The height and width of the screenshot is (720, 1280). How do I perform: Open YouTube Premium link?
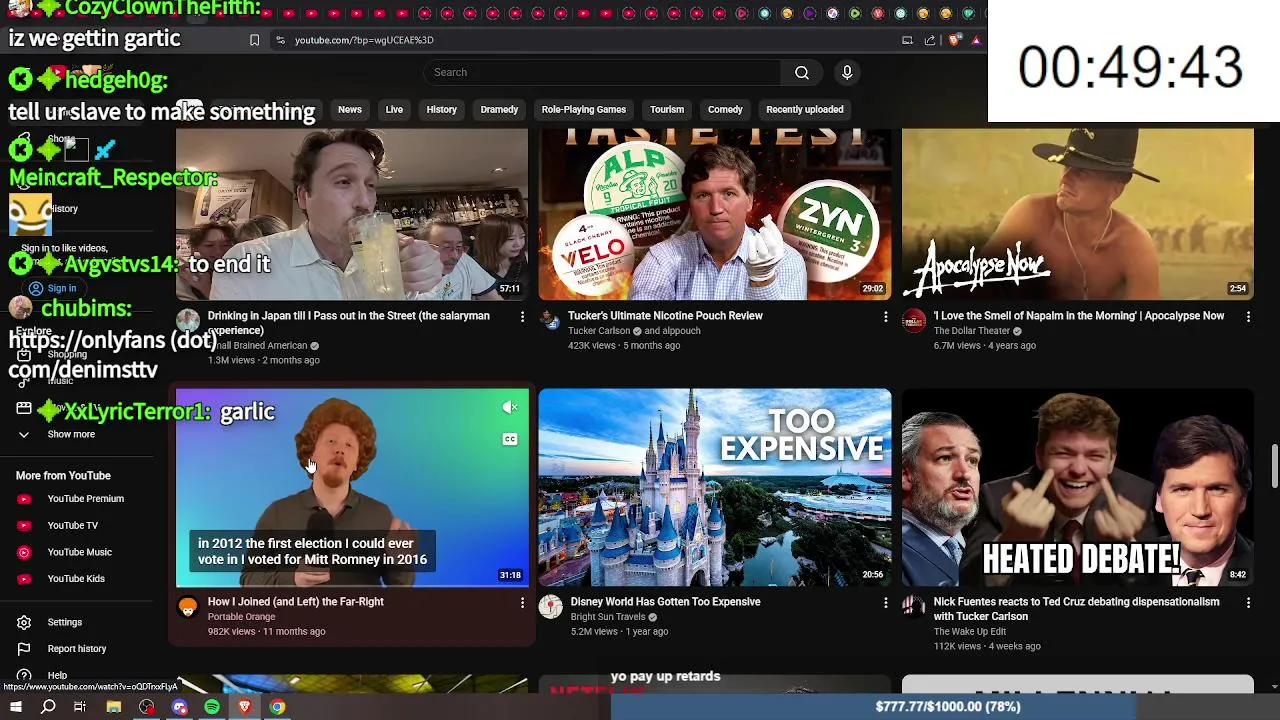pos(86,499)
